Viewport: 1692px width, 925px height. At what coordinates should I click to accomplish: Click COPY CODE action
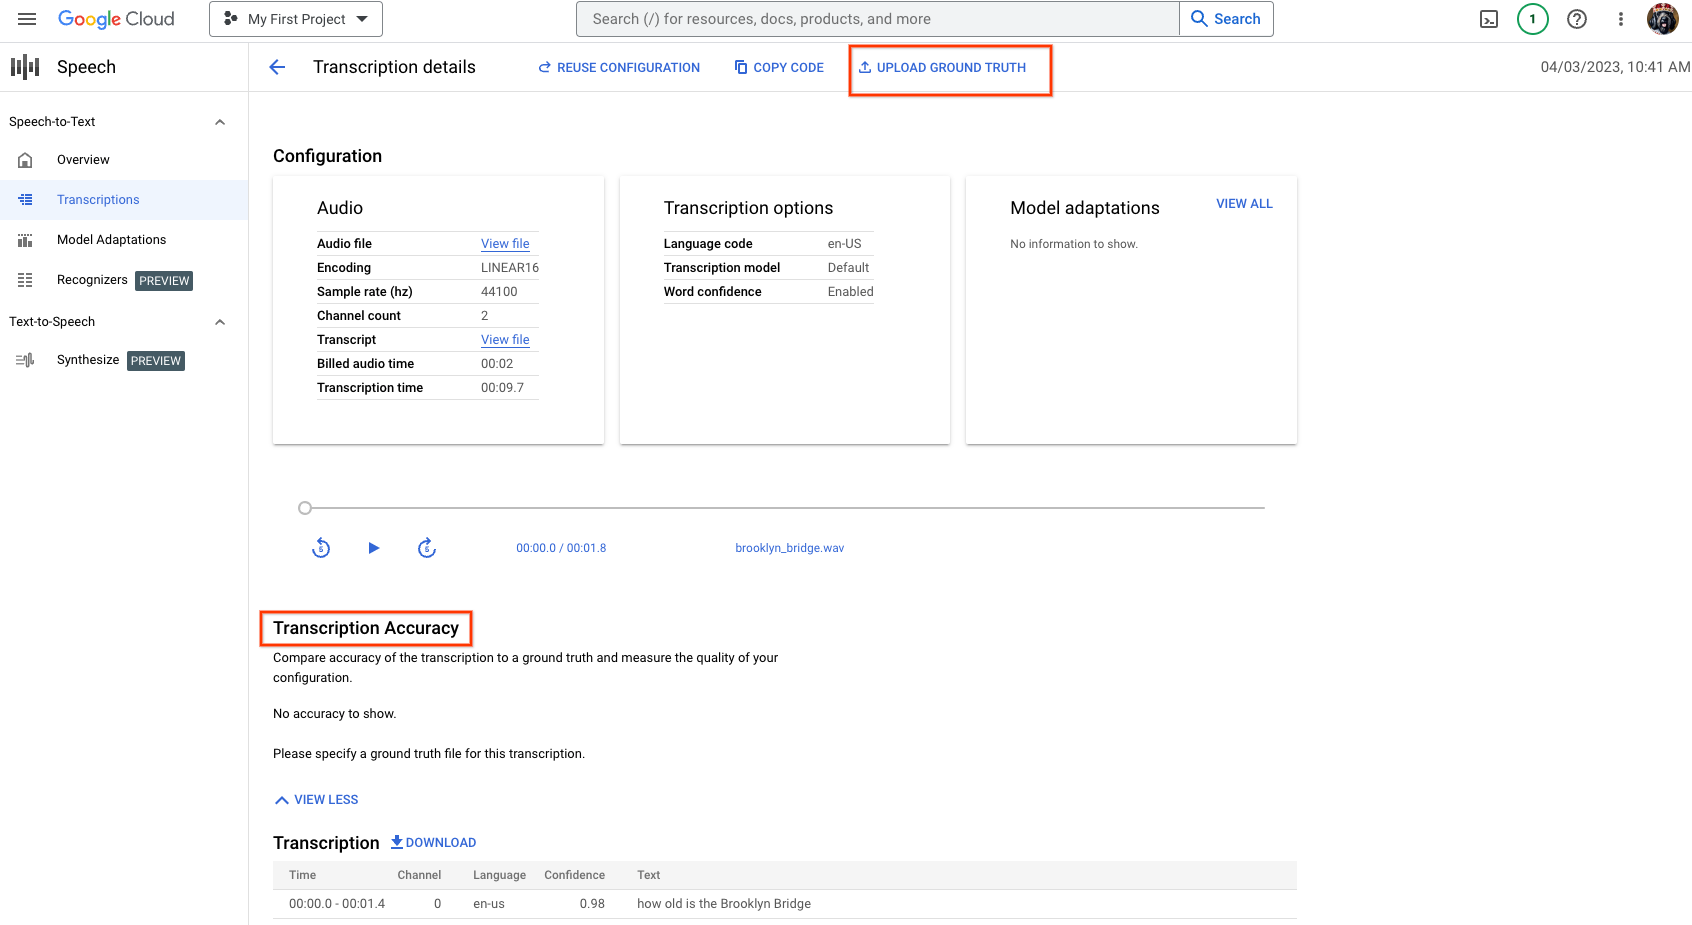coord(779,67)
